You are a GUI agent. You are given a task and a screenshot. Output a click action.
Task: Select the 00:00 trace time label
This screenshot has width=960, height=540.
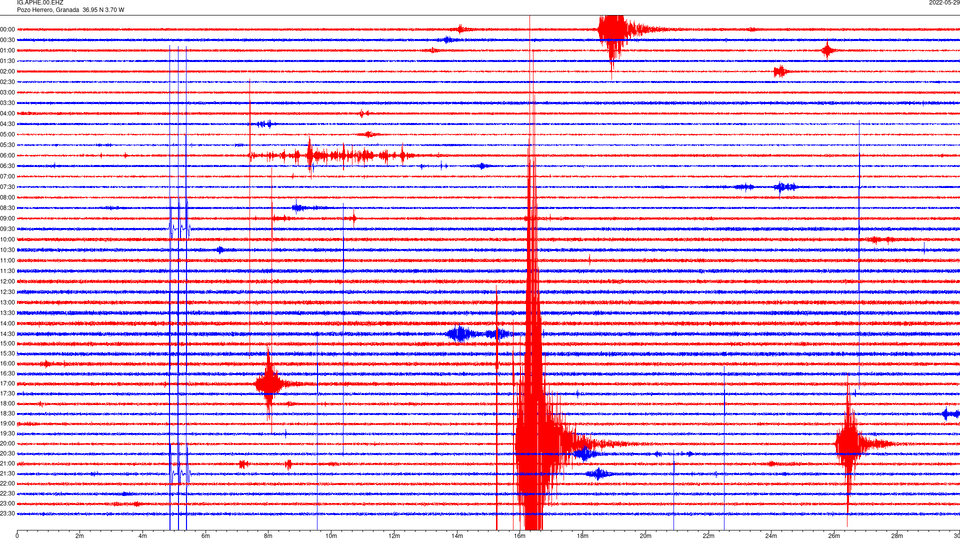pos(8,29)
